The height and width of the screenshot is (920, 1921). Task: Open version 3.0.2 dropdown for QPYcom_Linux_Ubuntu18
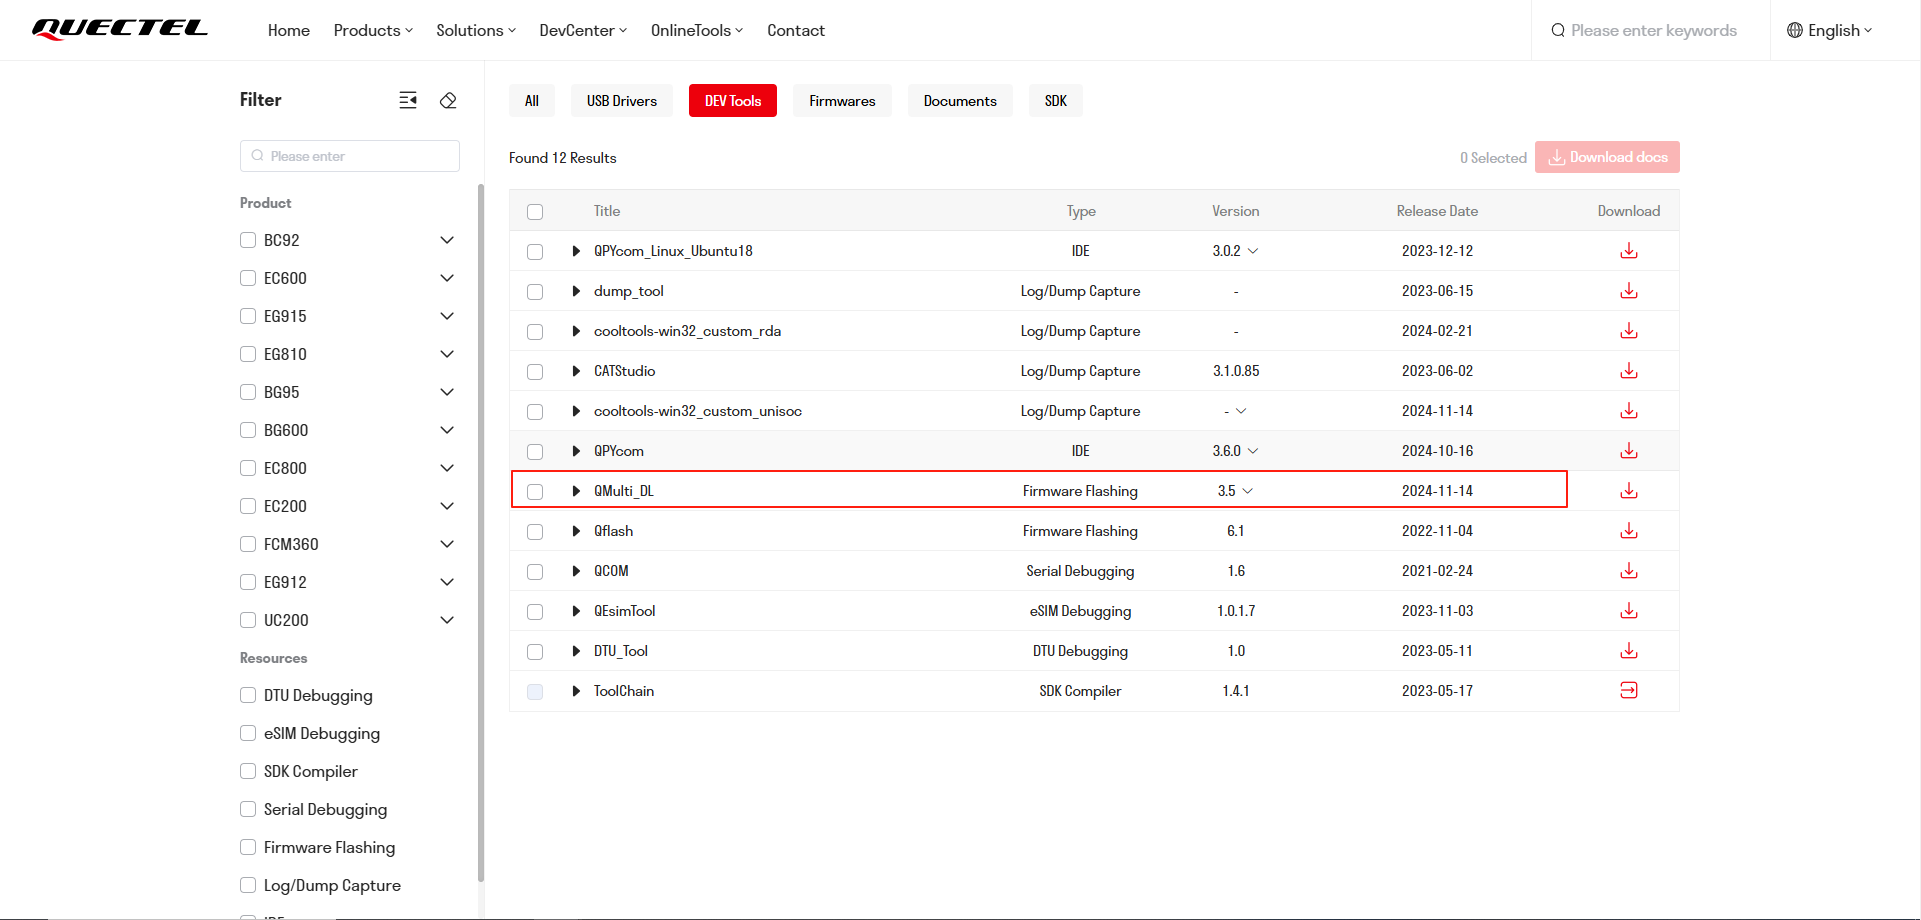pos(1253,251)
